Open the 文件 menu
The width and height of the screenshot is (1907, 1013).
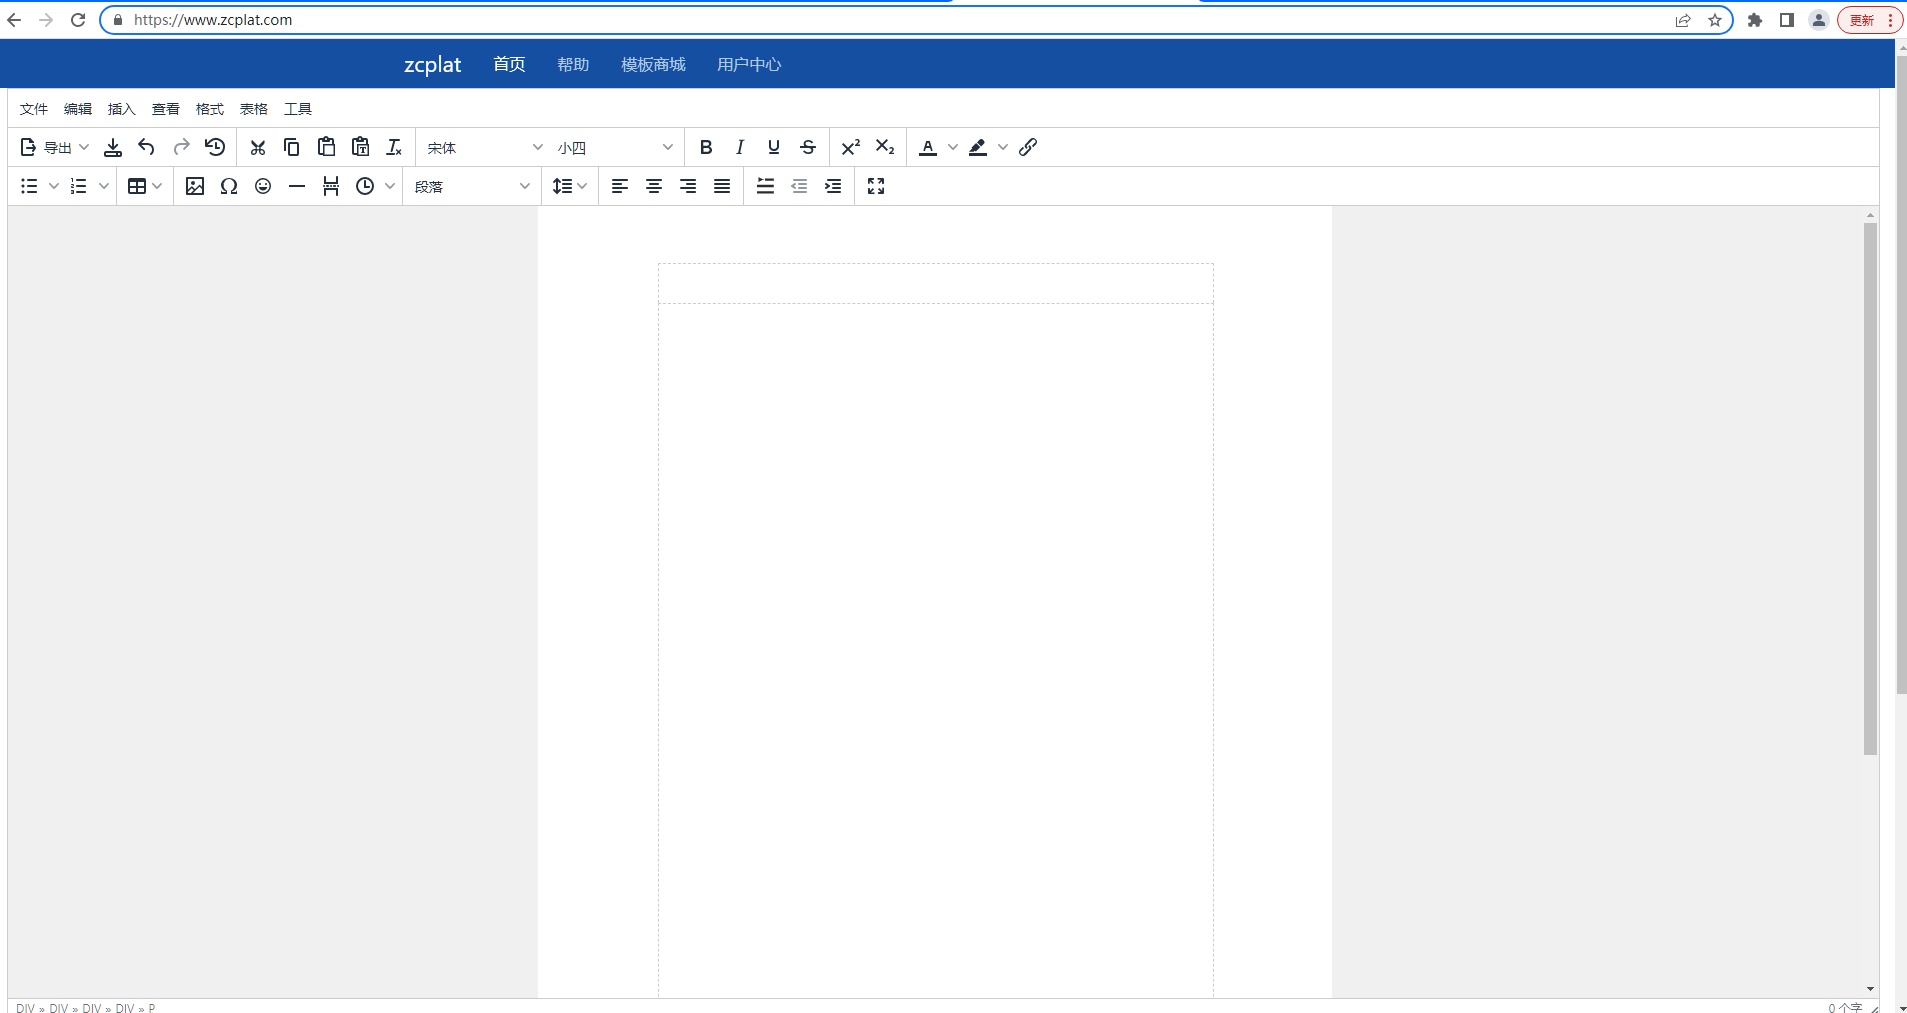pyautogui.click(x=34, y=109)
